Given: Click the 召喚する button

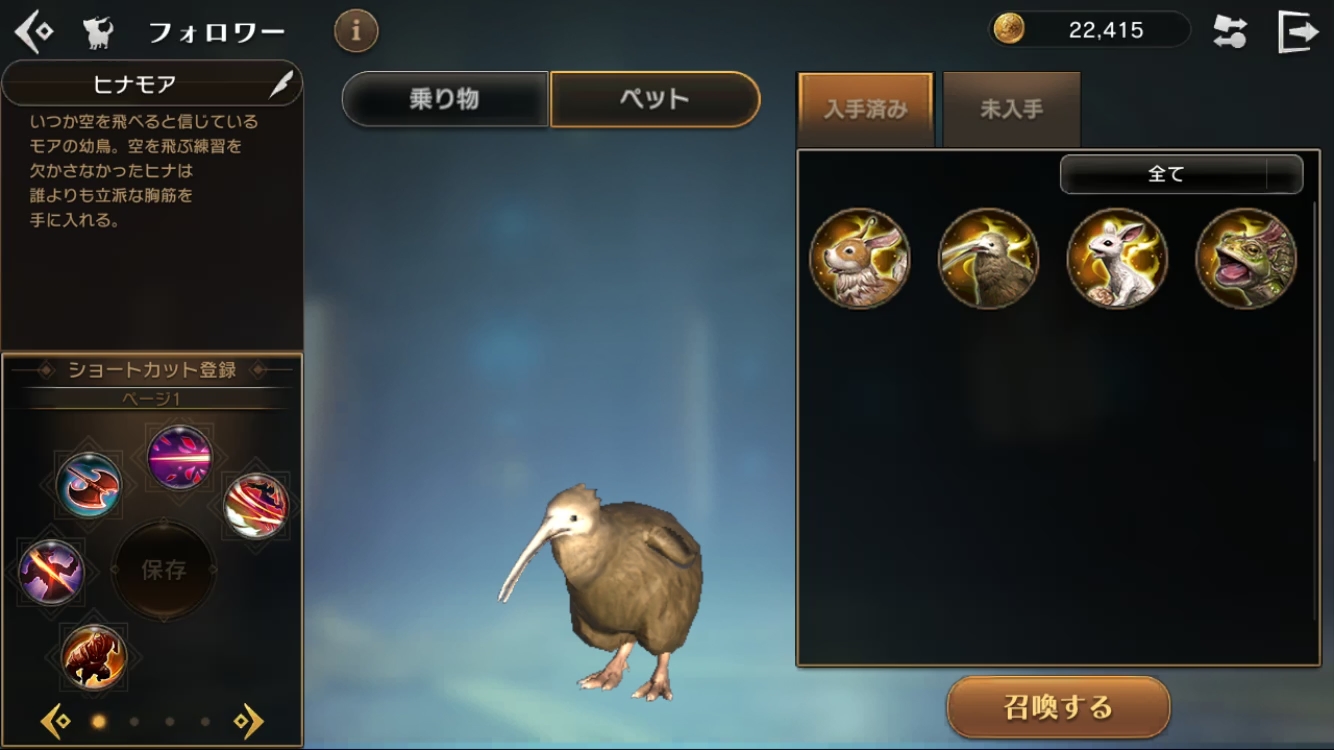Looking at the screenshot, I should (1058, 707).
